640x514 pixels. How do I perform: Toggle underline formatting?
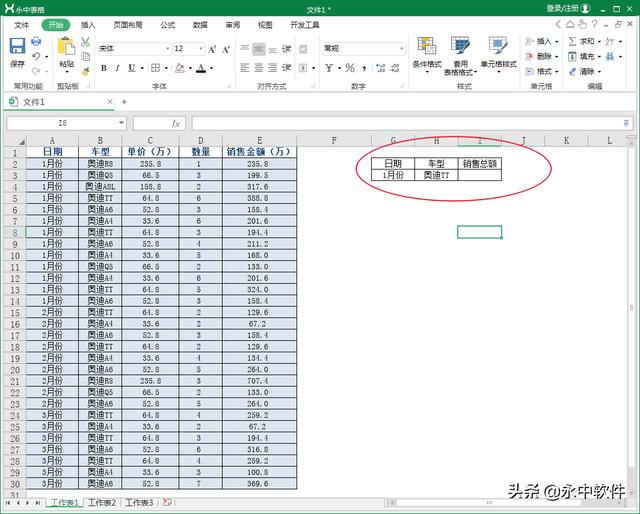pos(131,68)
